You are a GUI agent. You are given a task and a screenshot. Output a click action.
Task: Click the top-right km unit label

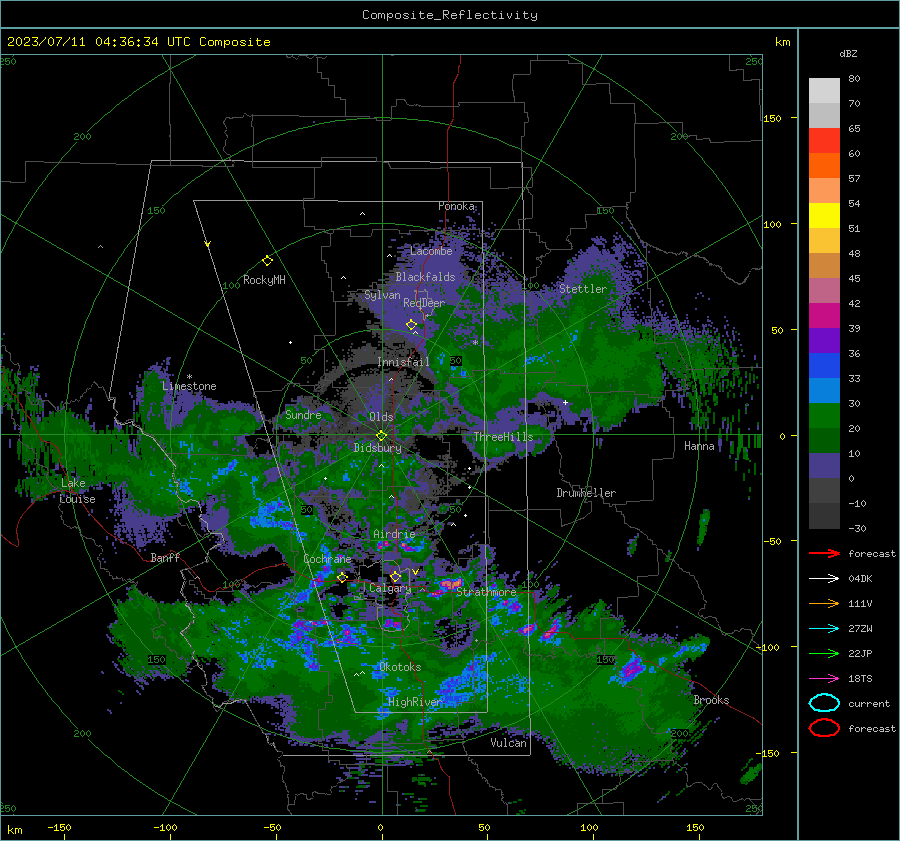[782, 42]
